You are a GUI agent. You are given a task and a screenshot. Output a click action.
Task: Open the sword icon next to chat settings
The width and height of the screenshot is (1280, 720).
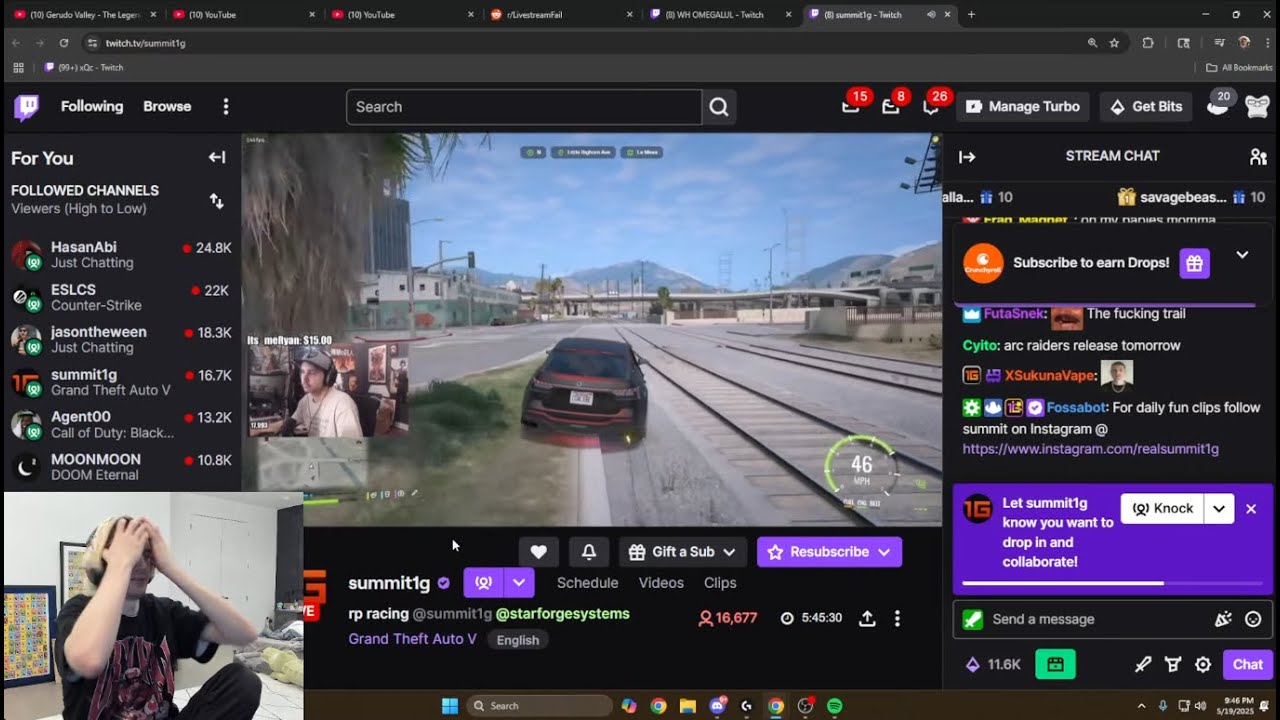pos(1143,664)
